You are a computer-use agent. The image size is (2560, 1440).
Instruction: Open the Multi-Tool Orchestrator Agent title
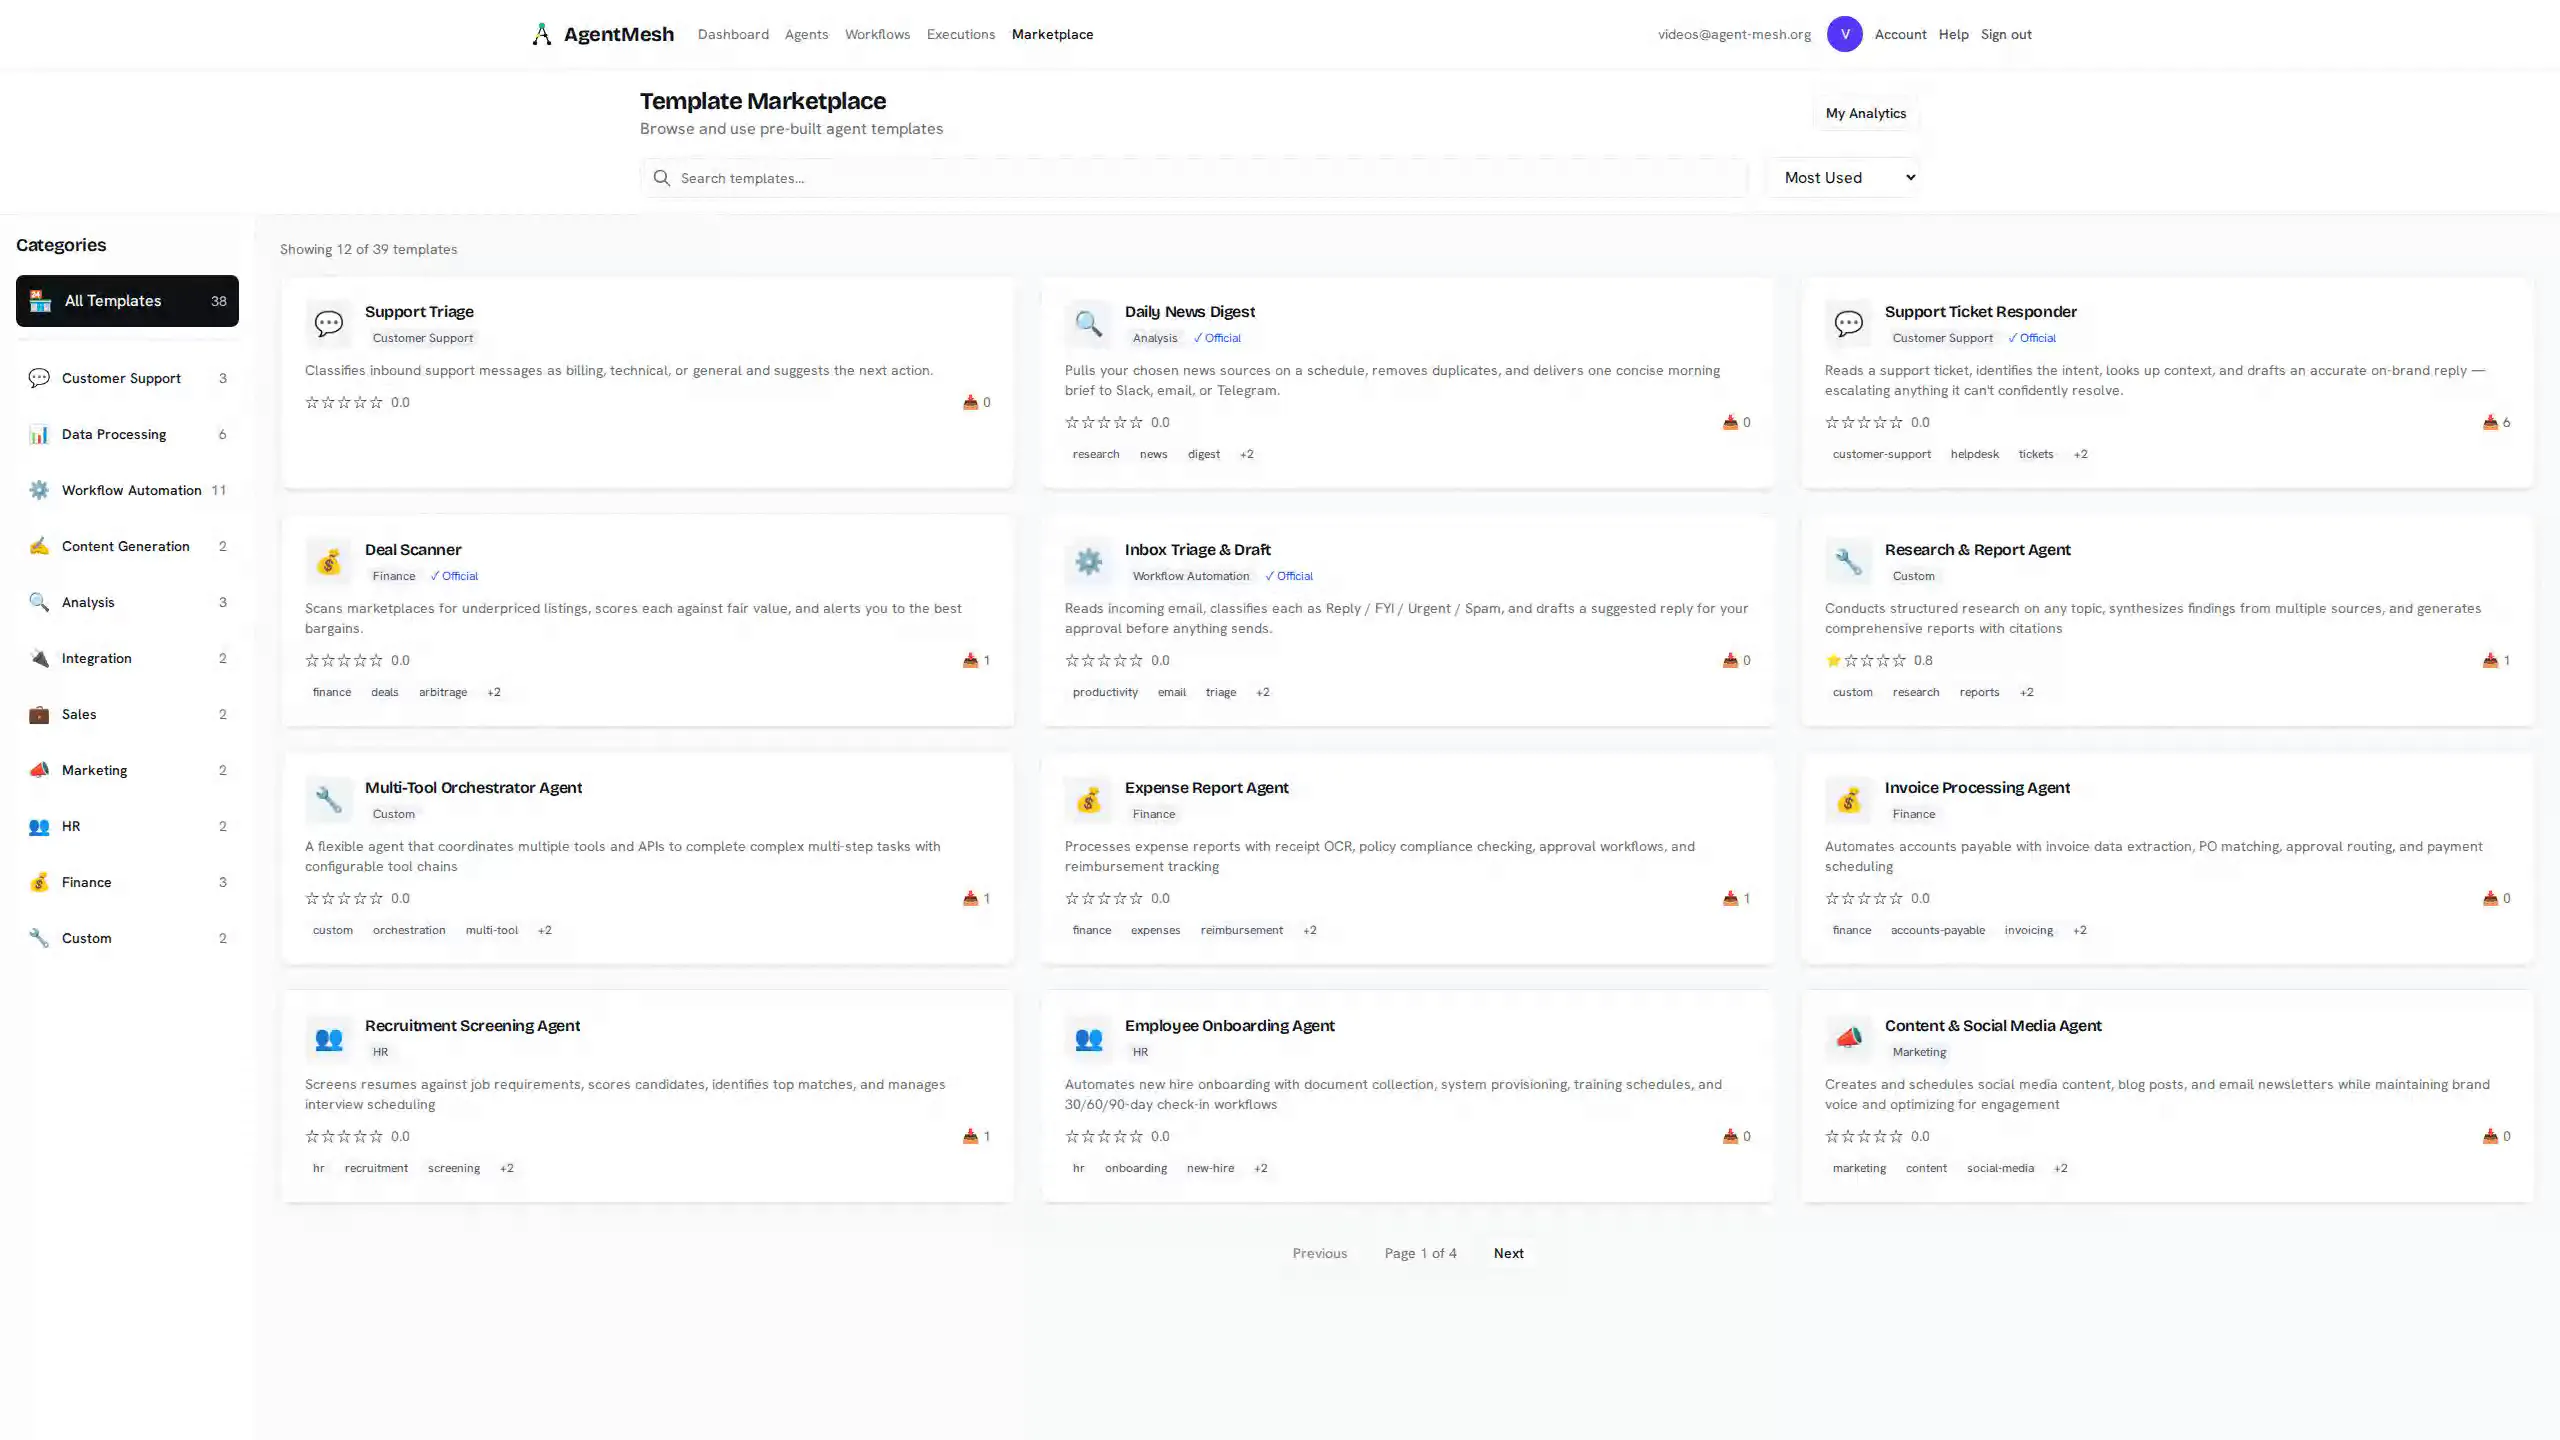473,788
